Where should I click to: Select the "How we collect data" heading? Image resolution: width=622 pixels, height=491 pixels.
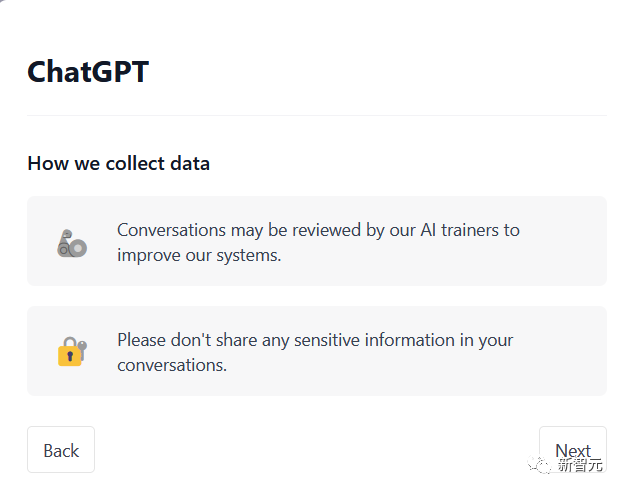118,163
